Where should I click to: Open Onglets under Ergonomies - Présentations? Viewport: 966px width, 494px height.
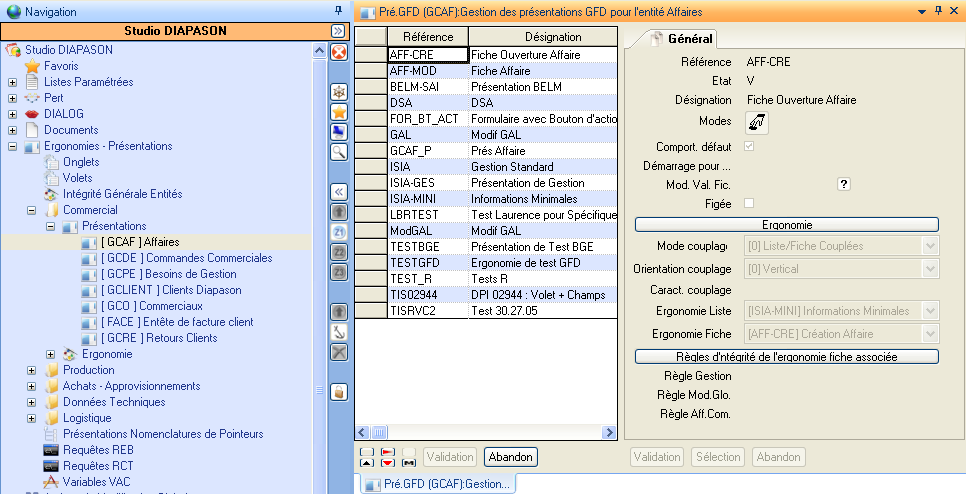pos(81,162)
